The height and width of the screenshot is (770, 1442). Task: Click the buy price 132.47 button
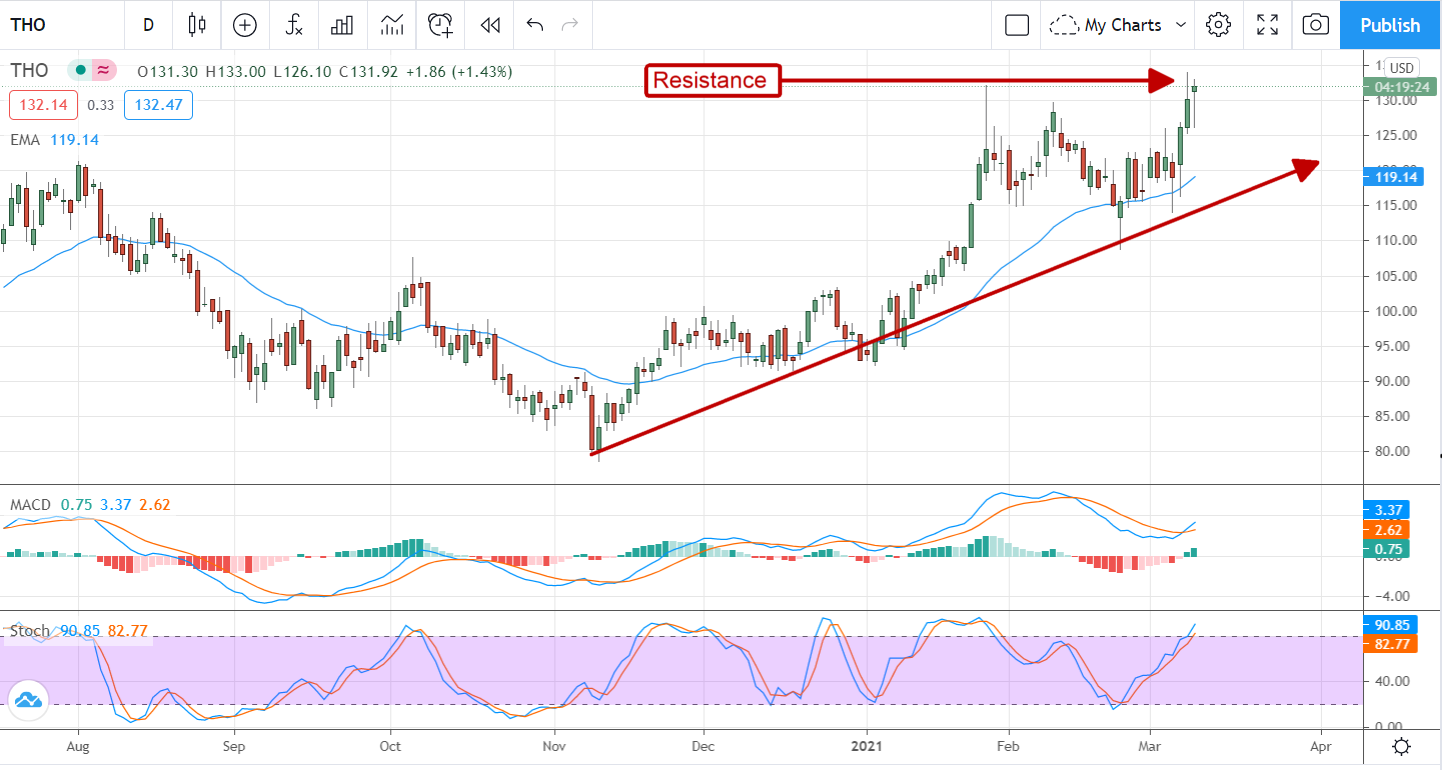tap(158, 104)
